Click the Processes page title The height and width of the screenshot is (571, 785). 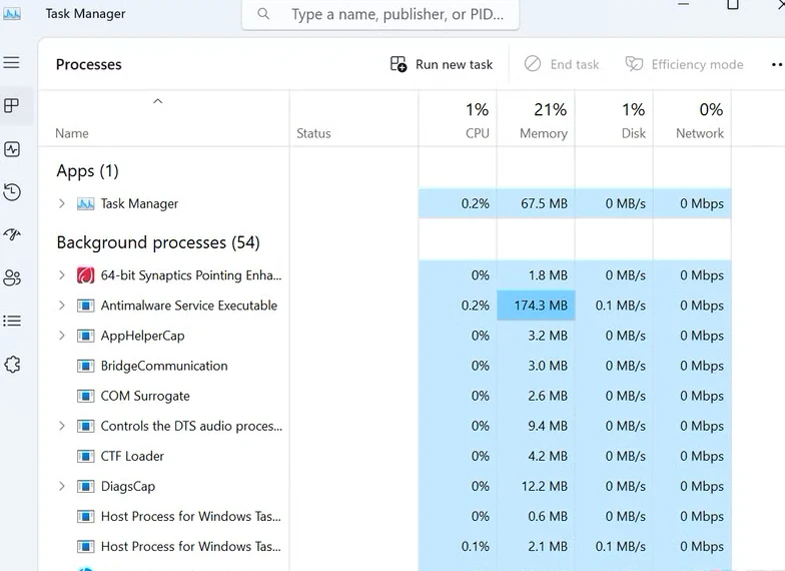click(89, 65)
